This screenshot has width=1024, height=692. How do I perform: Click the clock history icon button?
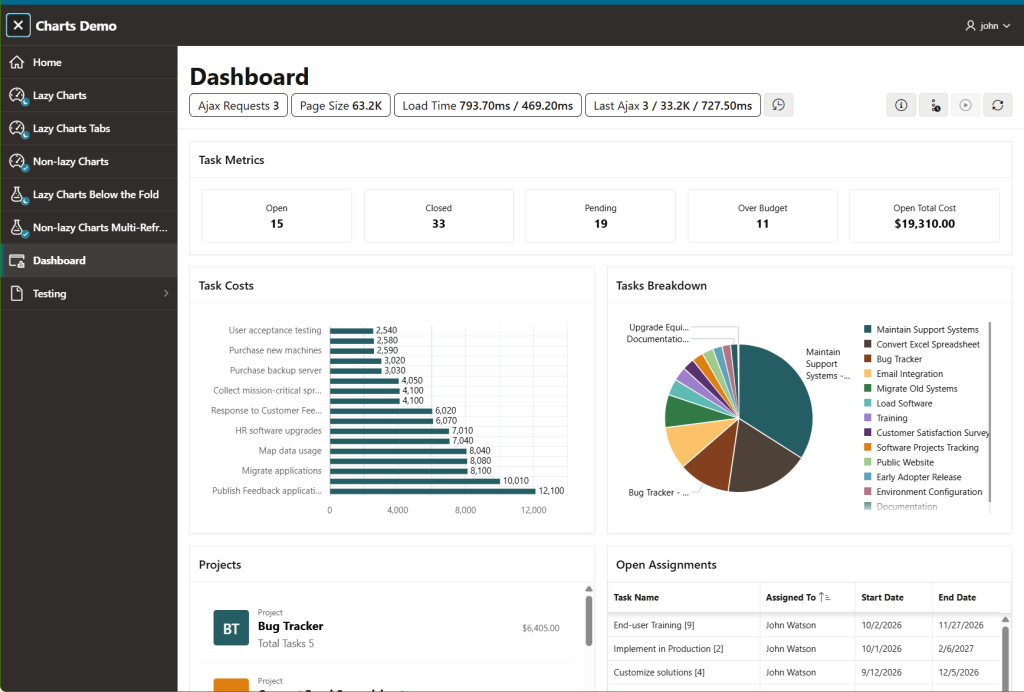point(778,105)
